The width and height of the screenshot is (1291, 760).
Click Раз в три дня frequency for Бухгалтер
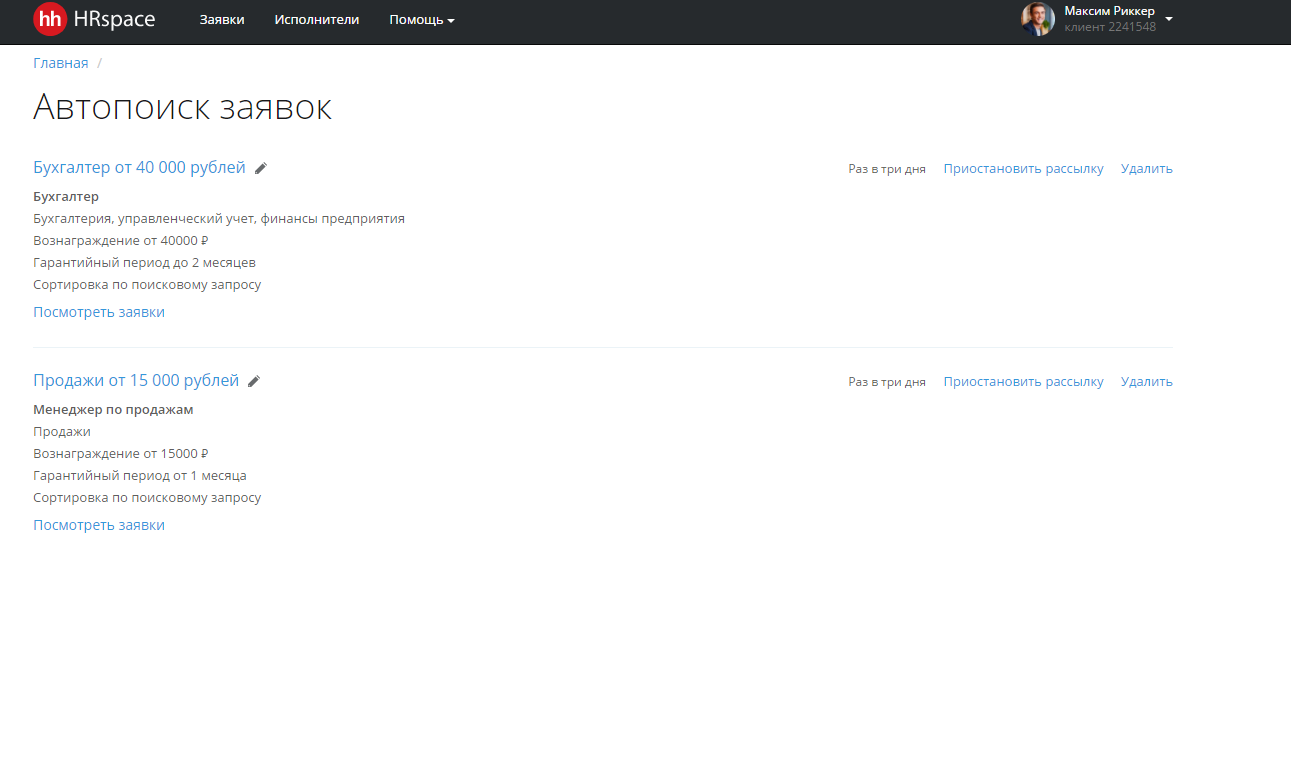coord(887,169)
